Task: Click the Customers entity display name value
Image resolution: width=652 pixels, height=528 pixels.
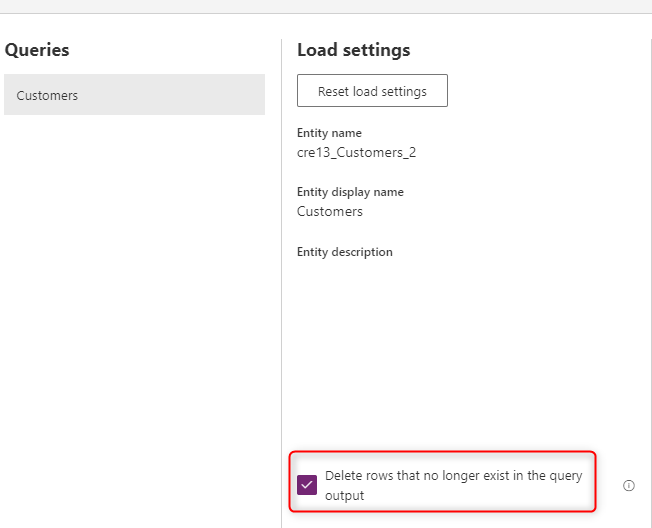Action: pyautogui.click(x=330, y=211)
